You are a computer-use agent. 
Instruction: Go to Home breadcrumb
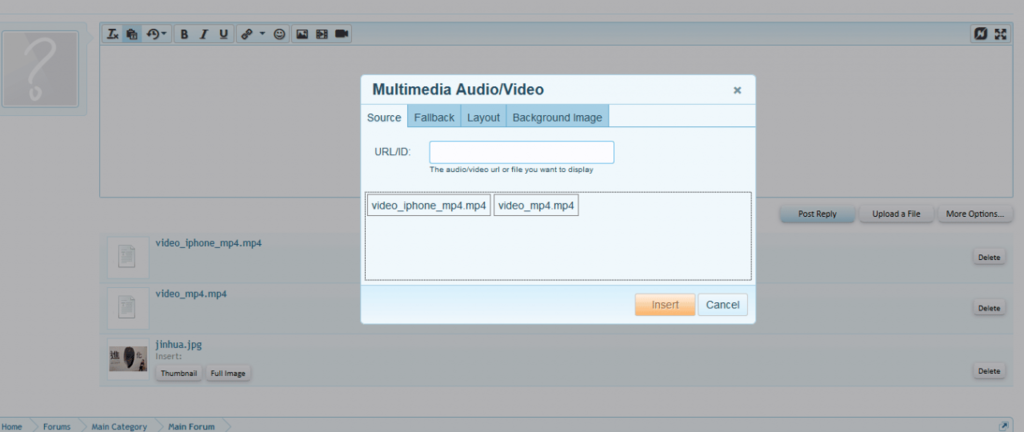point(12,427)
